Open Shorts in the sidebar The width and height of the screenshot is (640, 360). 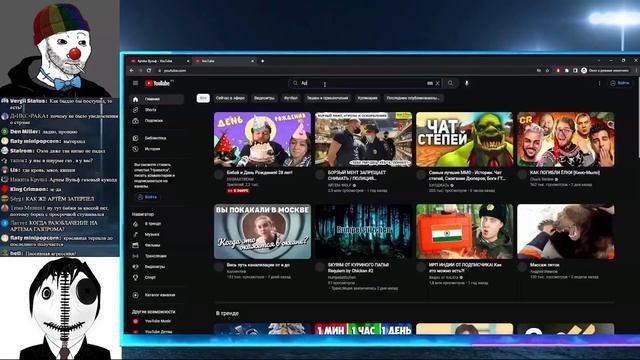(x=157, y=110)
